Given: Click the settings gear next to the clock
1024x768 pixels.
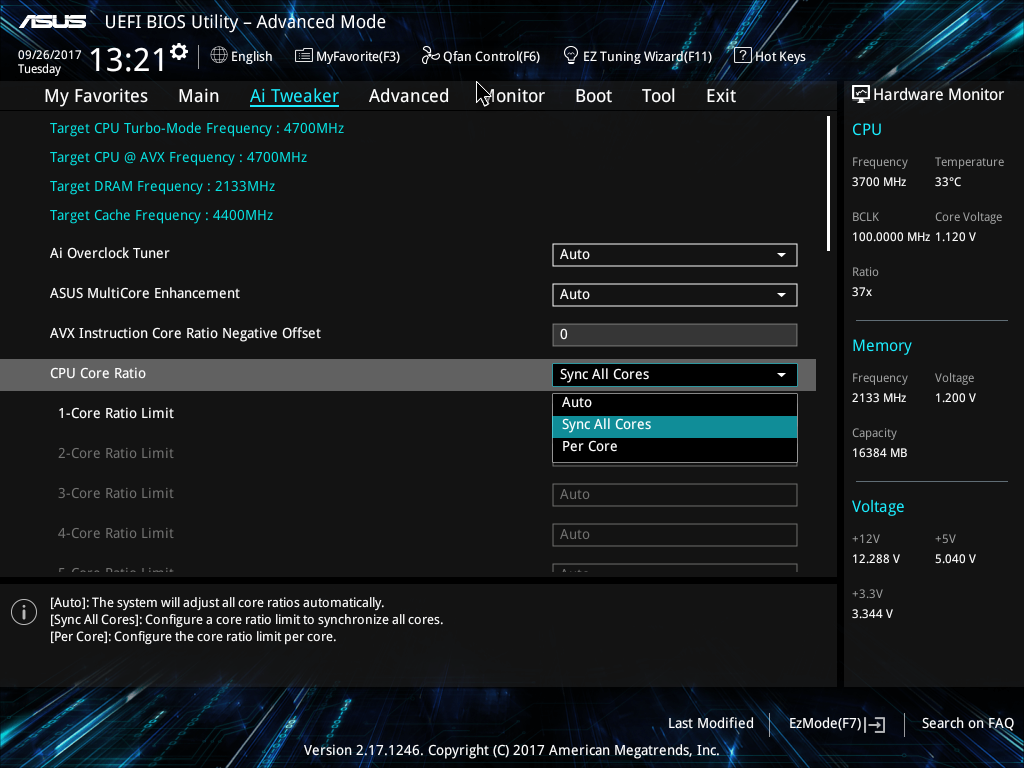Looking at the screenshot, I should (179, 52).
